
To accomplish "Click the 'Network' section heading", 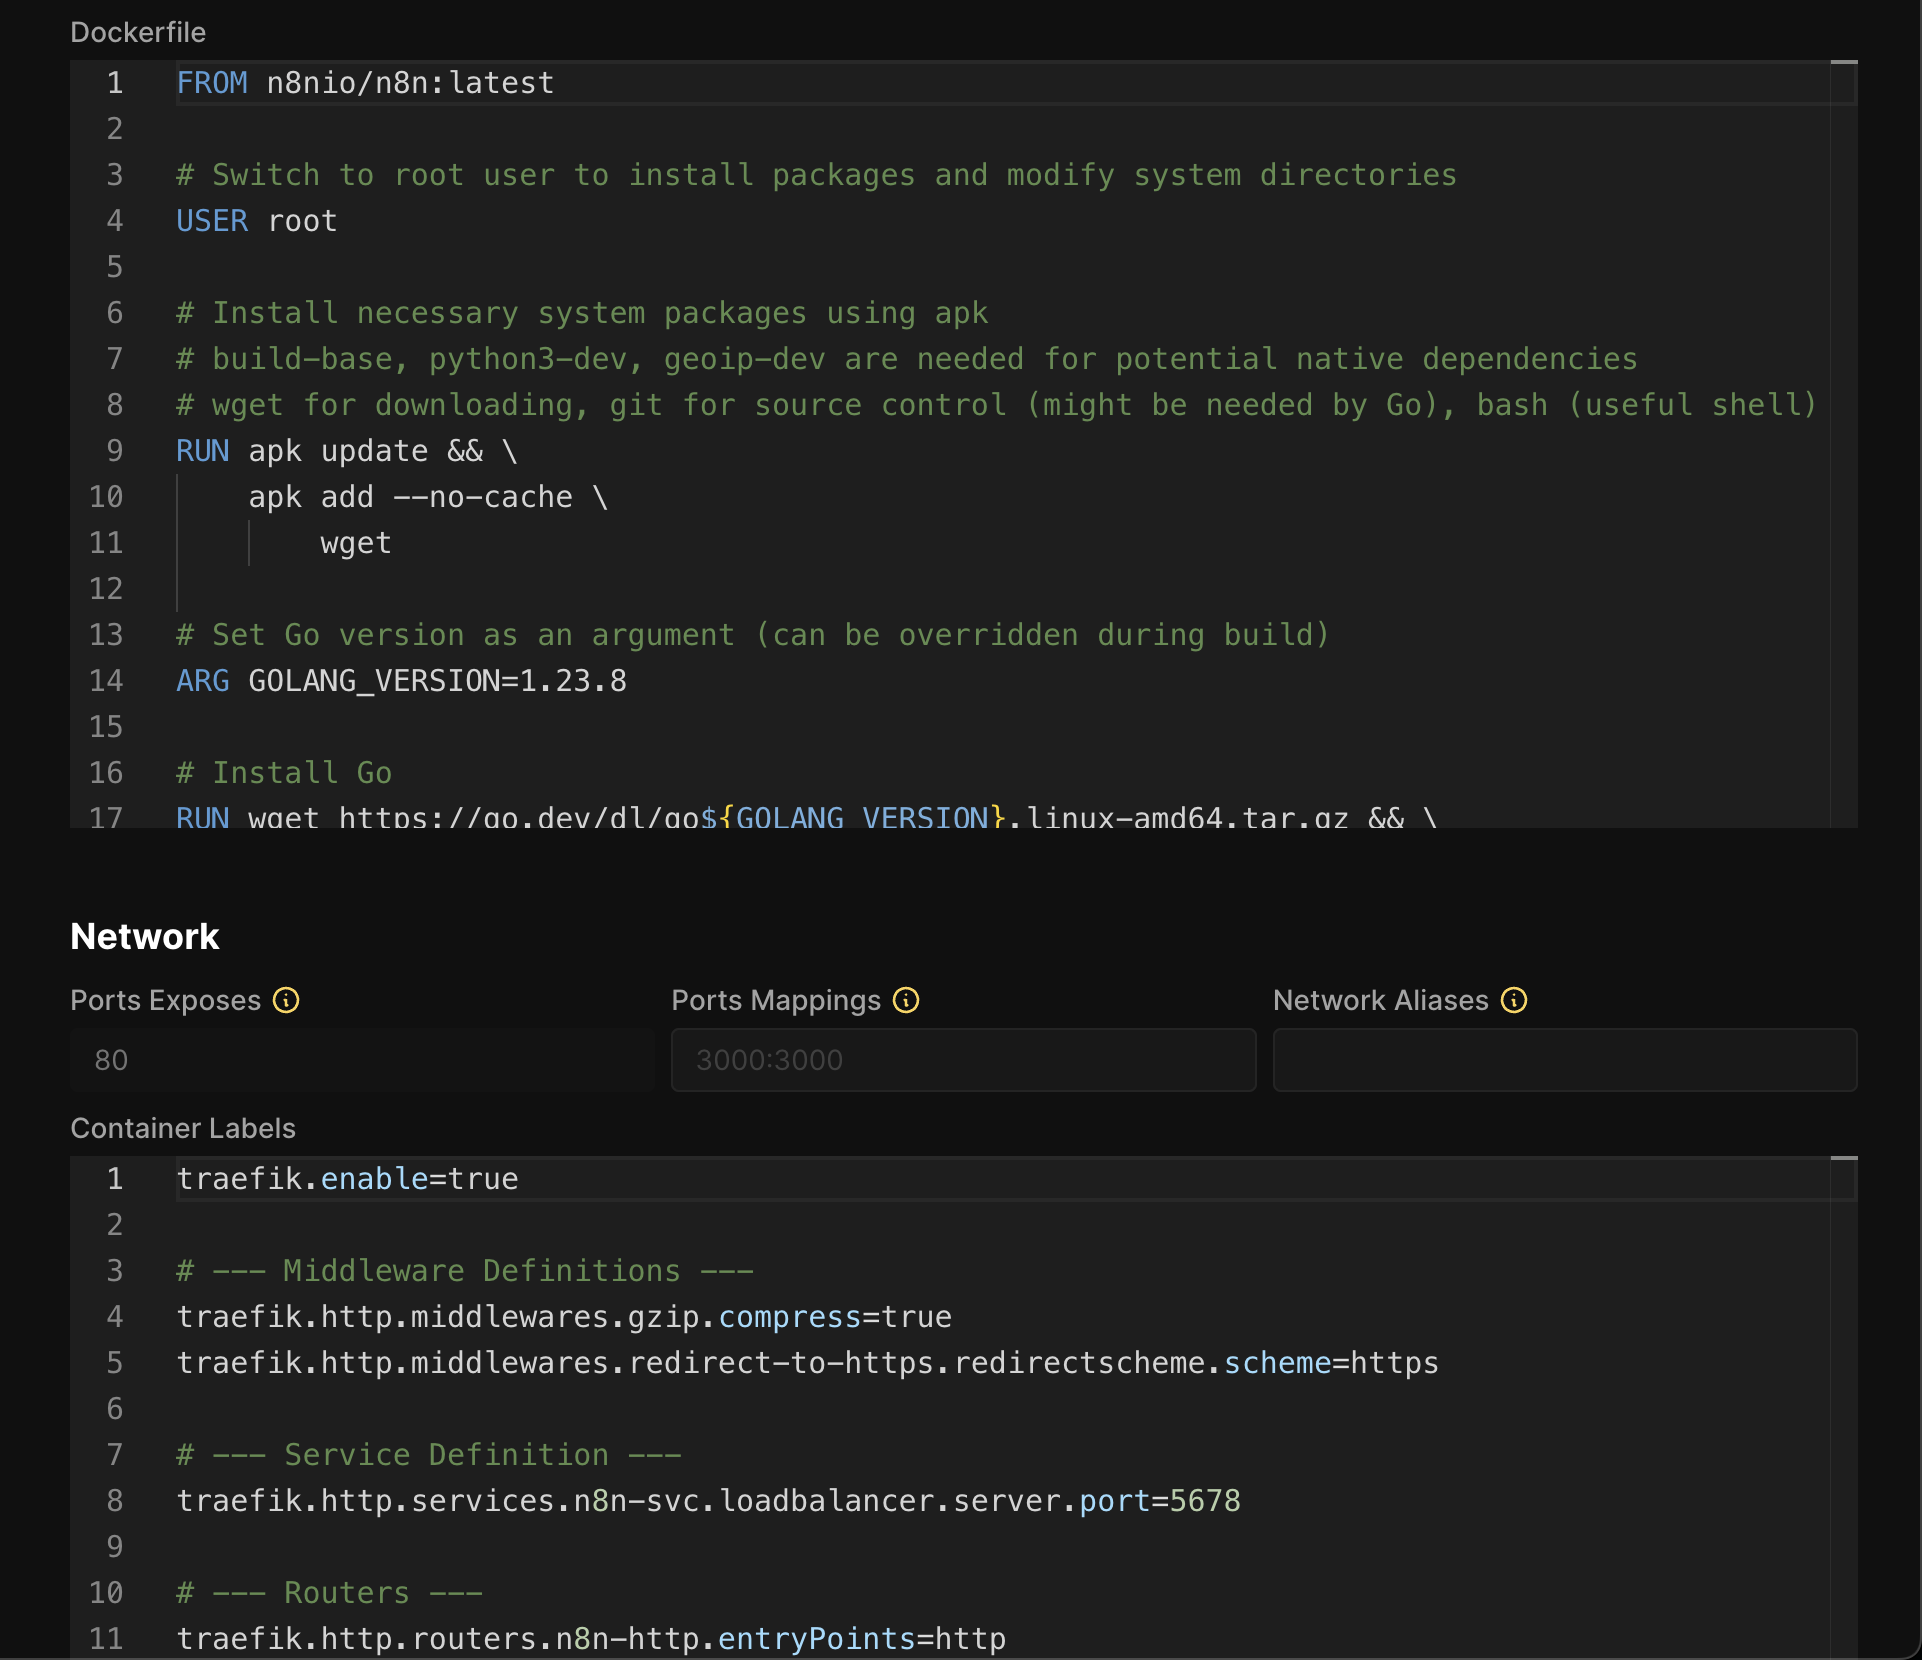I will (145, 936).
